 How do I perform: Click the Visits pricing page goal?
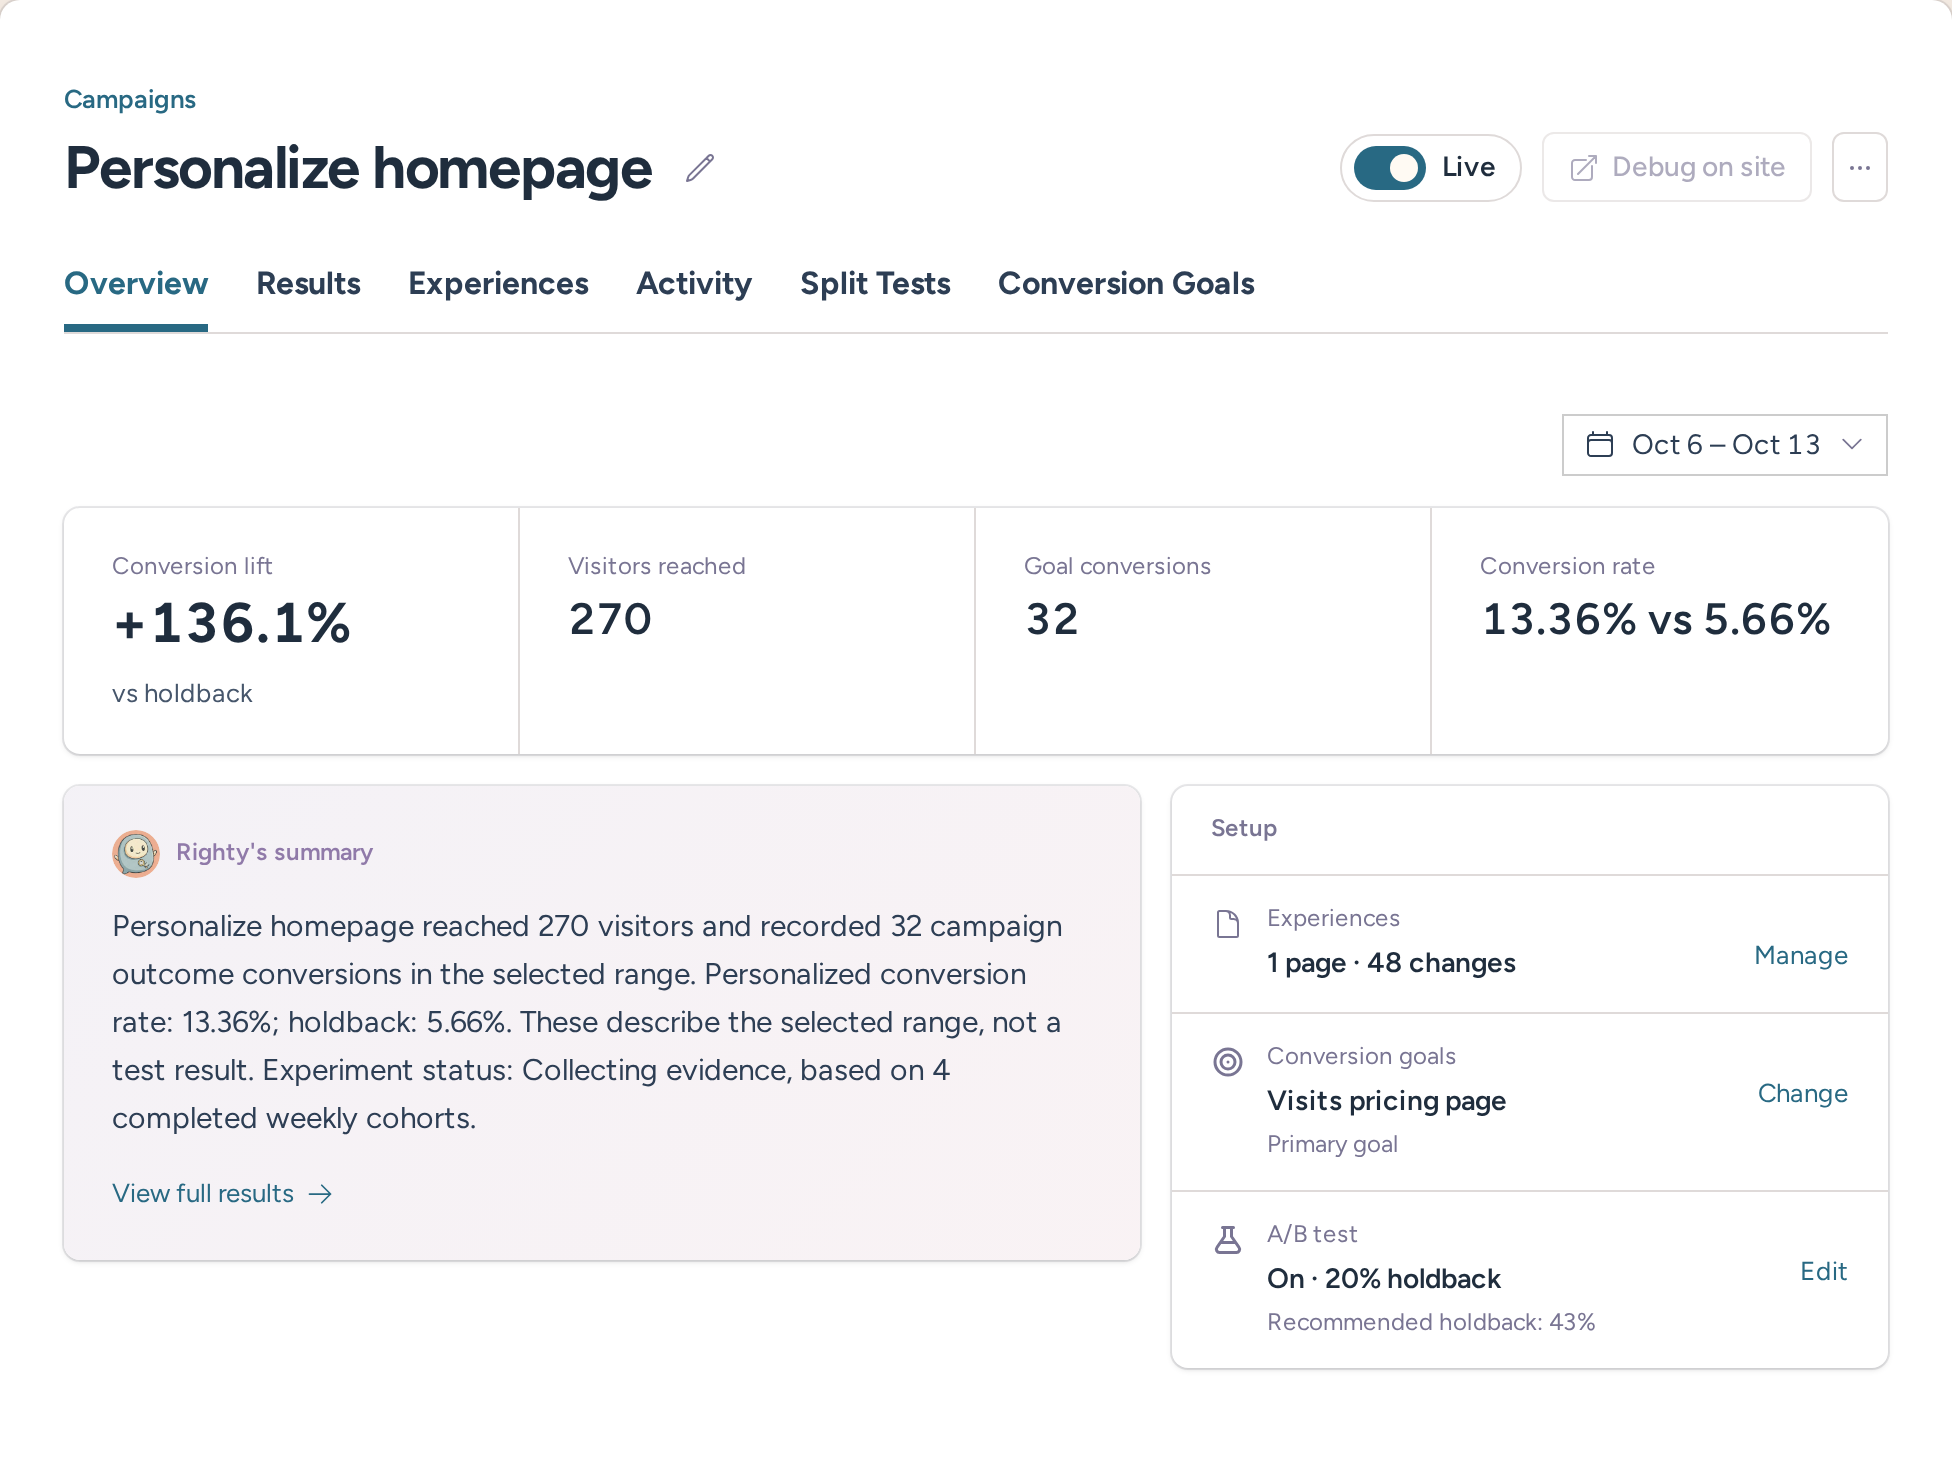coord(1386,1101)
